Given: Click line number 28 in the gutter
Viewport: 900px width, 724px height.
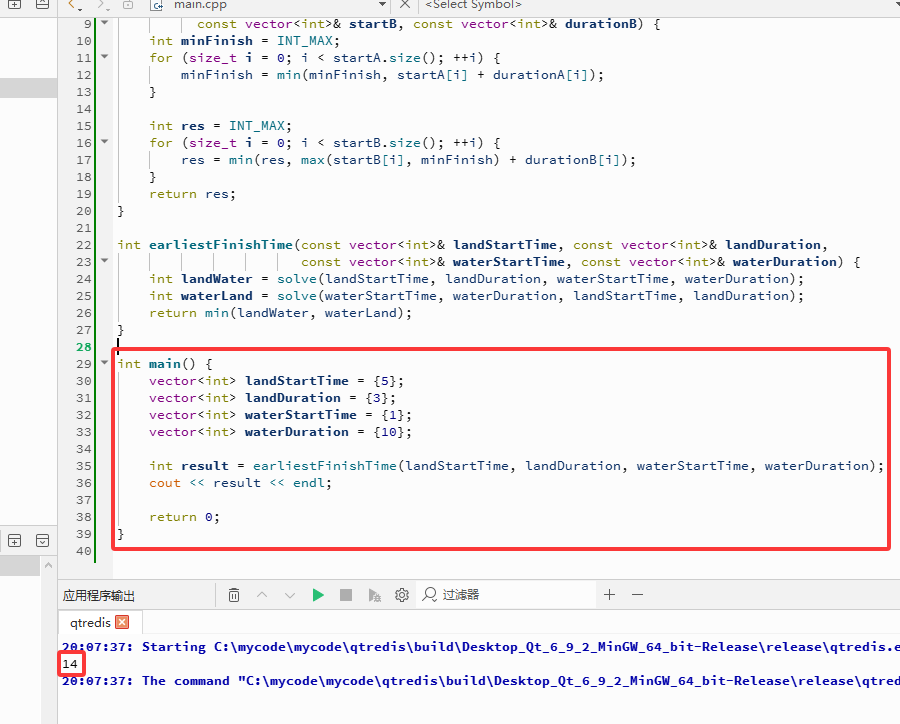Looking at the screenshot, I should 84,347.
